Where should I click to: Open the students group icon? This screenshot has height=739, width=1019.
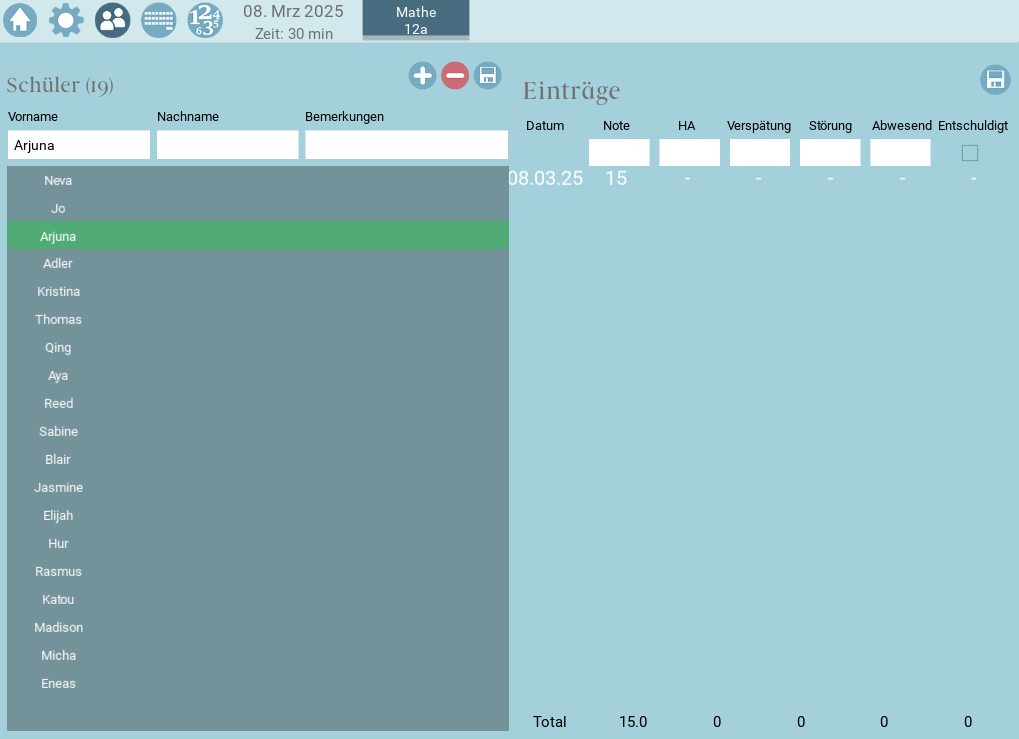point(112,20)
